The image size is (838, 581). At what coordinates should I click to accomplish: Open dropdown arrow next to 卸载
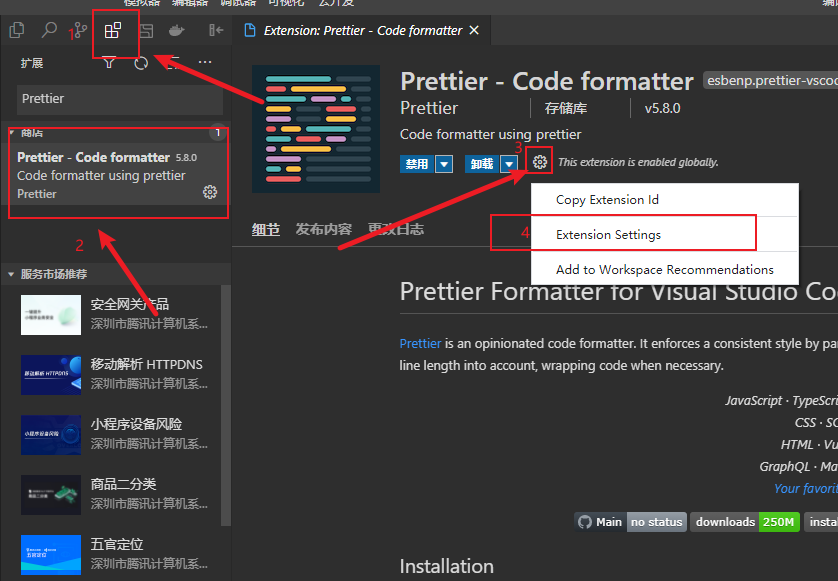[x=509, y=164]
